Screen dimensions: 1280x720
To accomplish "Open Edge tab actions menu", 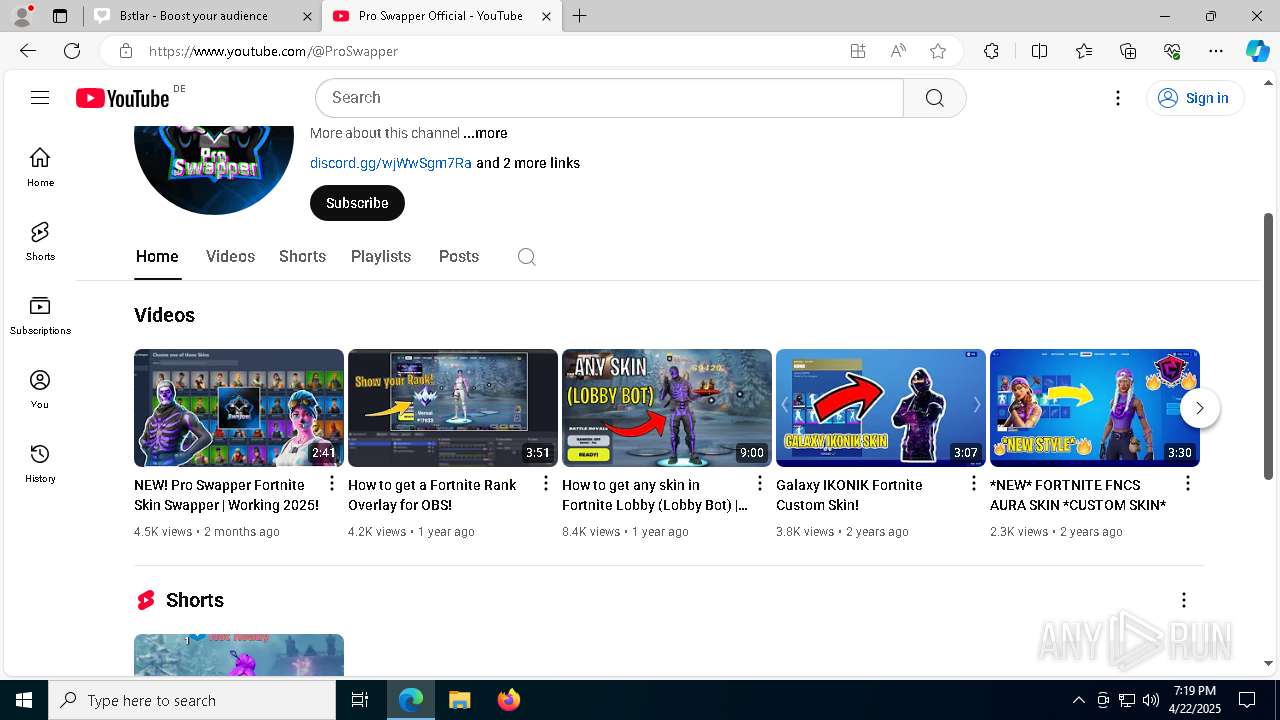I will [x=60, y=16].
